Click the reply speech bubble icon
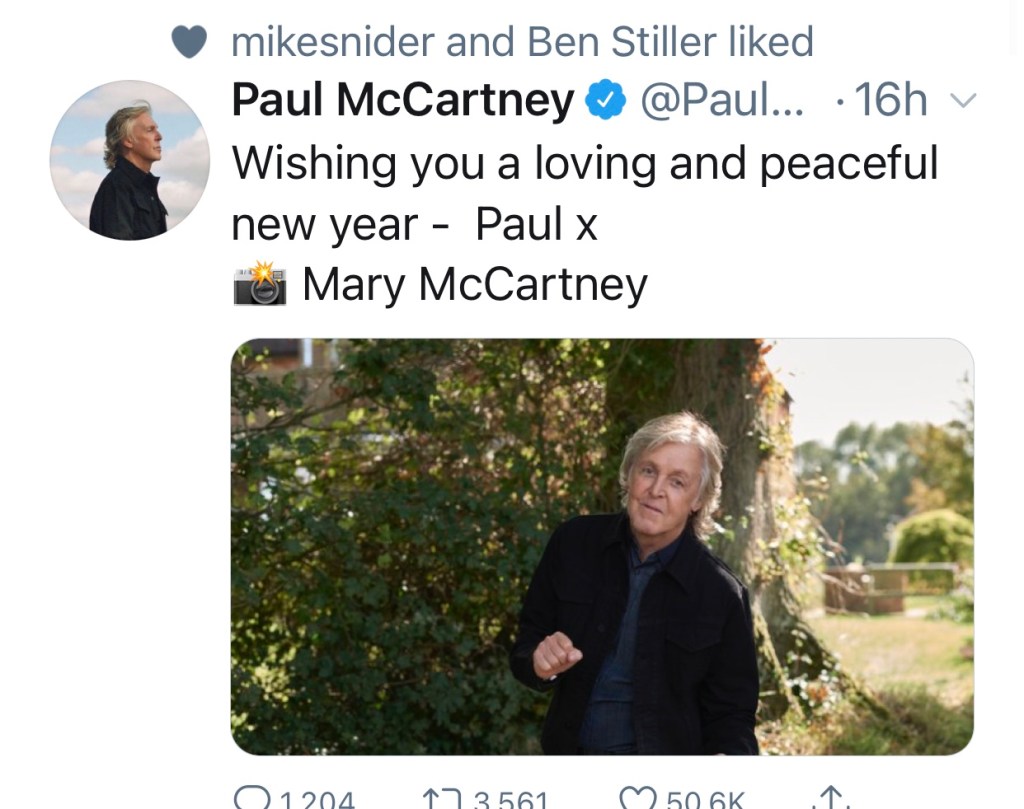Screen dimensions: 1024x809 (x=248, y=799)
